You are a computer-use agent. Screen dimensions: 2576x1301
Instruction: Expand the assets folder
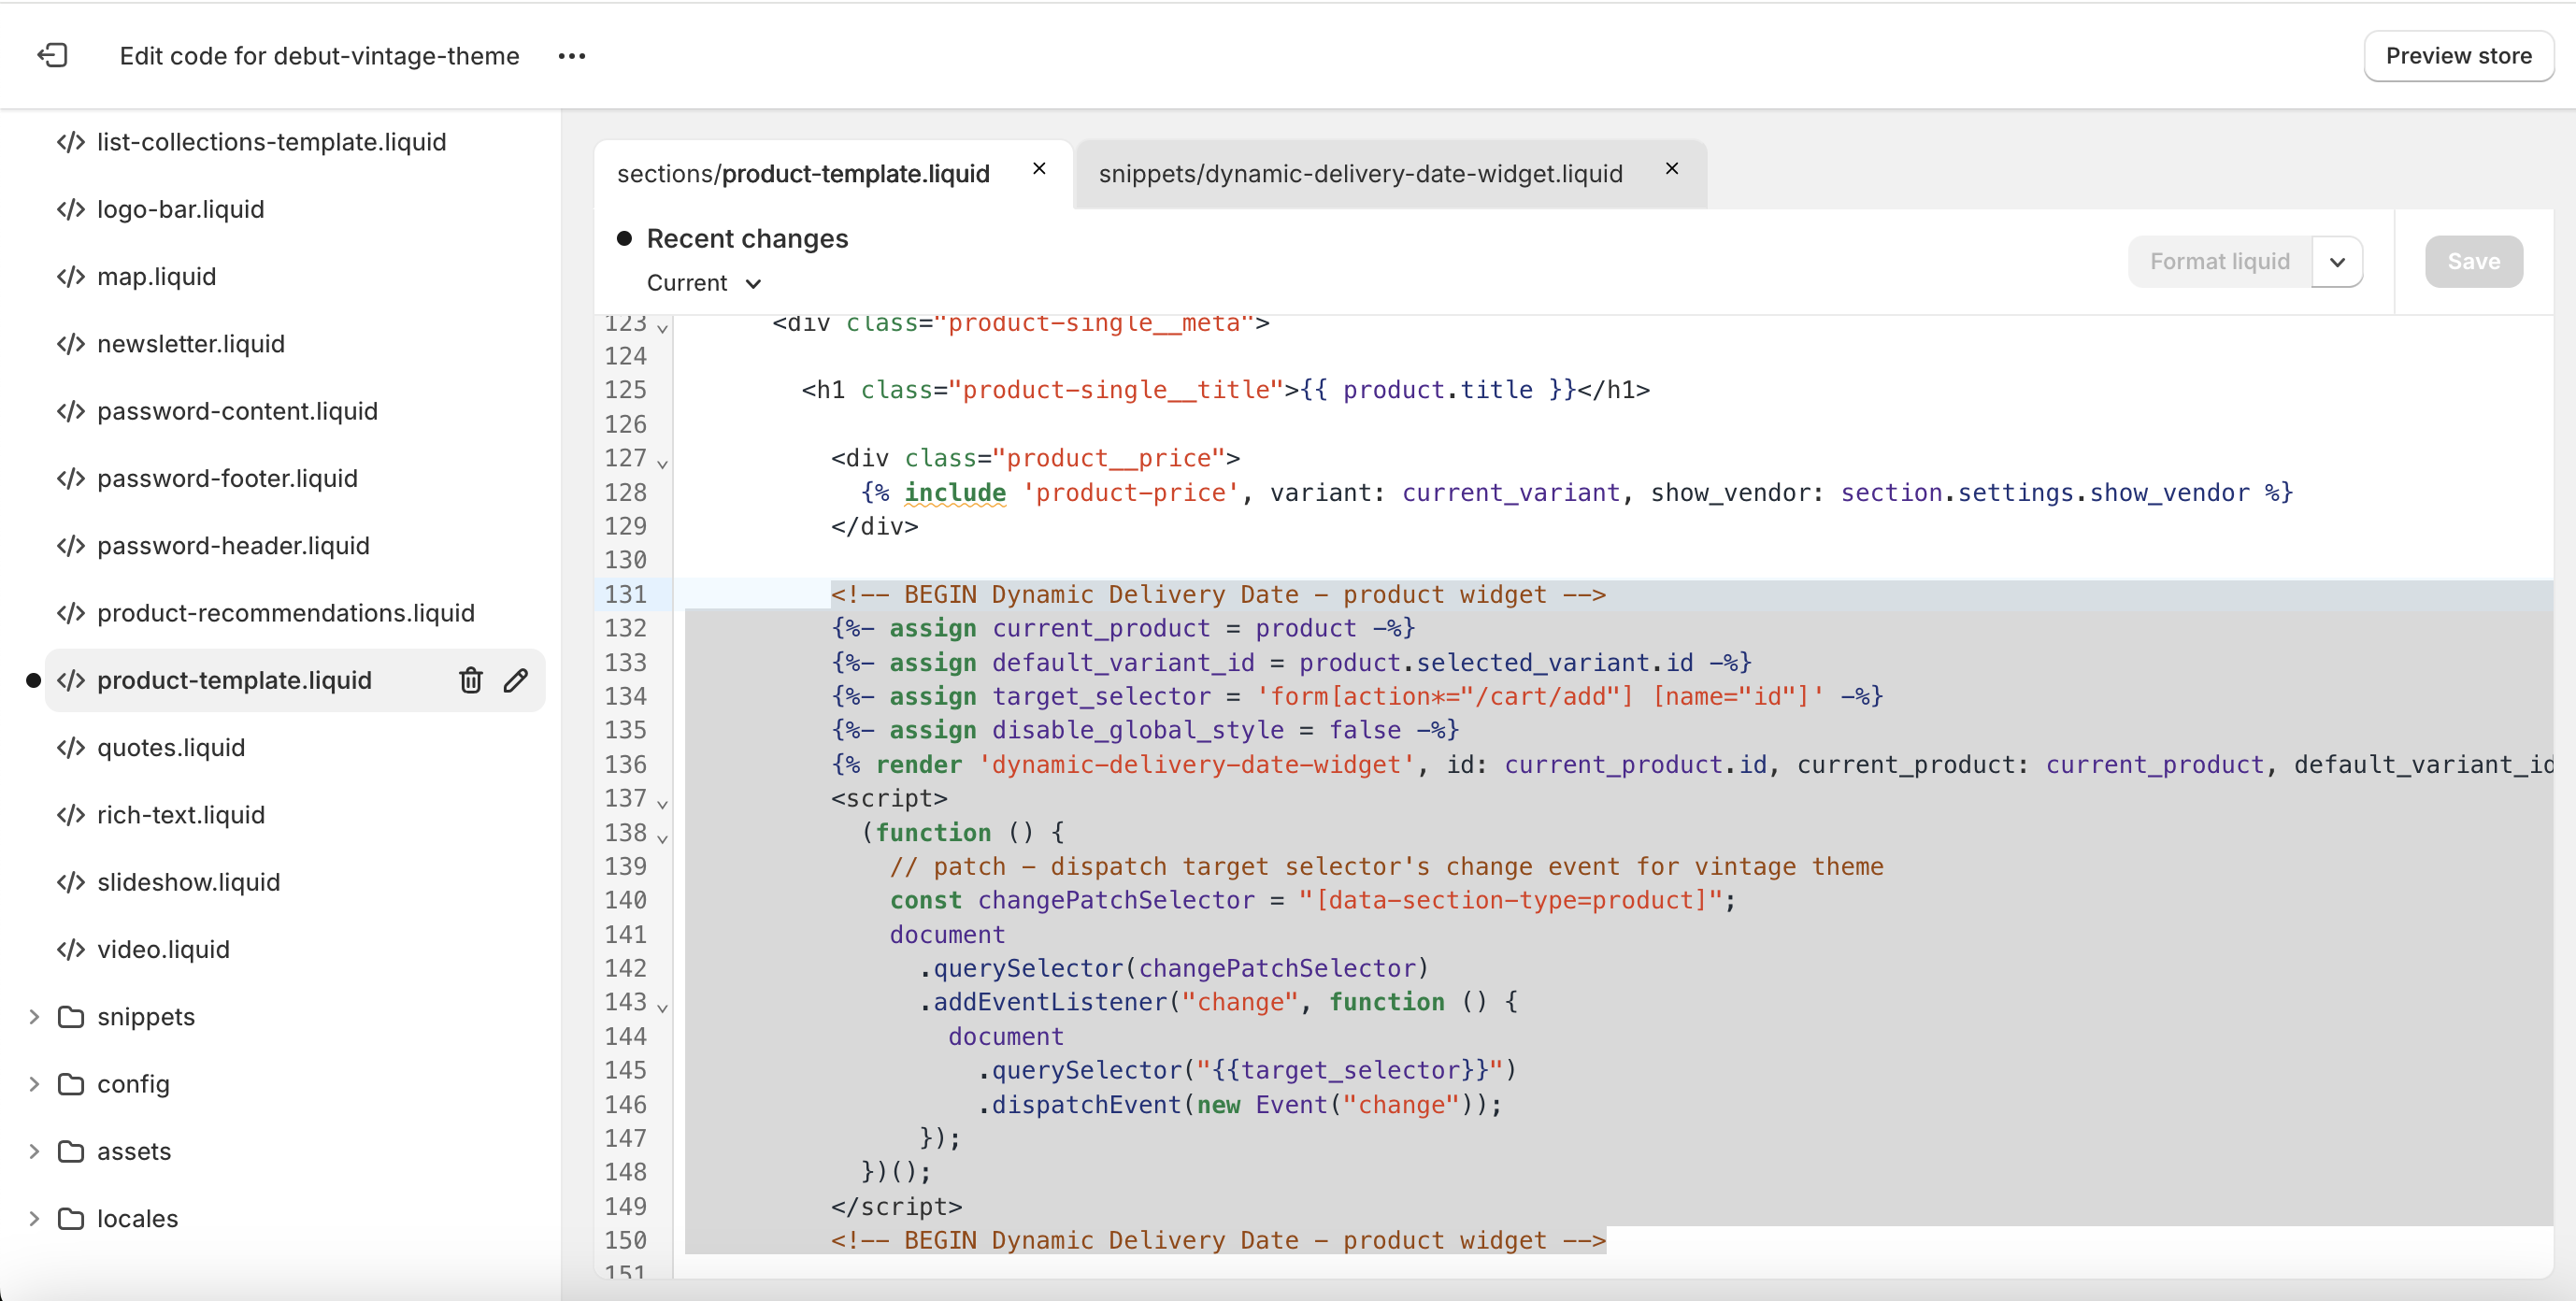[x=35, y=1151]
